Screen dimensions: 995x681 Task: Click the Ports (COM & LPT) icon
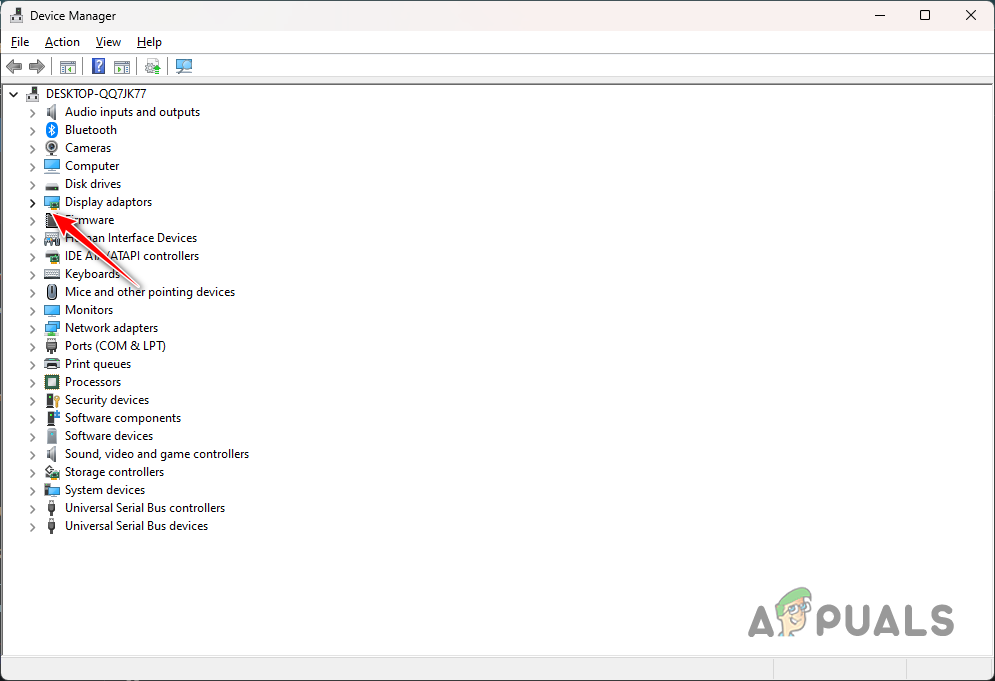[x=52, y=347]
